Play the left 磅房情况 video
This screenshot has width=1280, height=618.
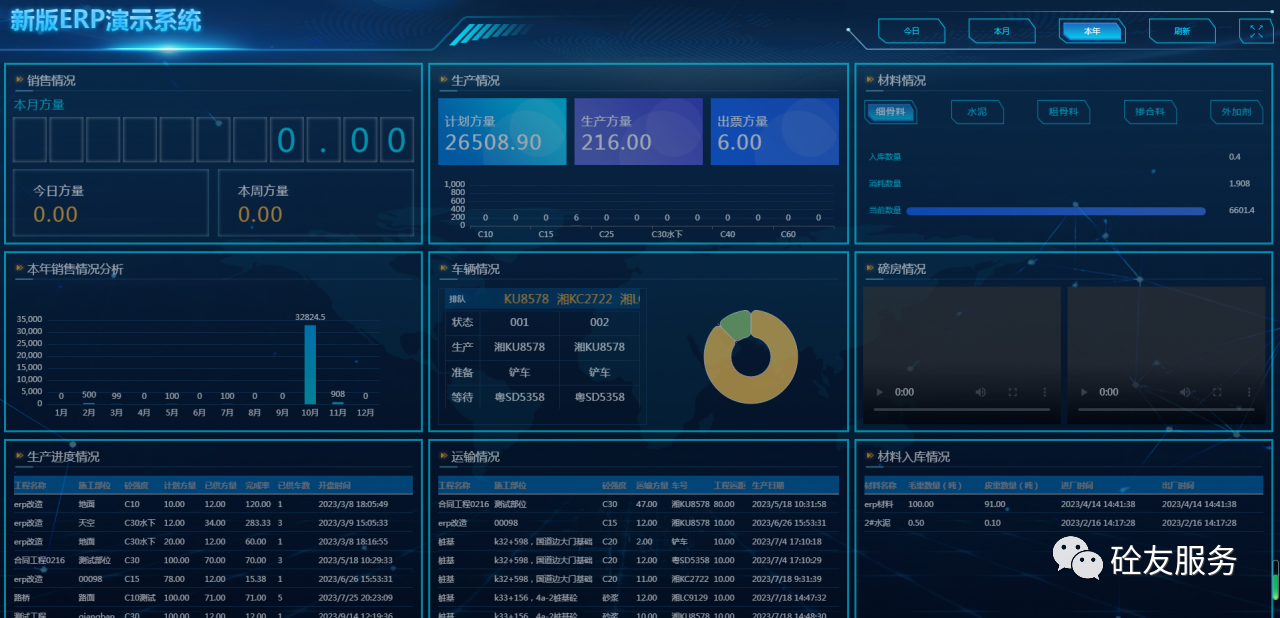(880, 392)
